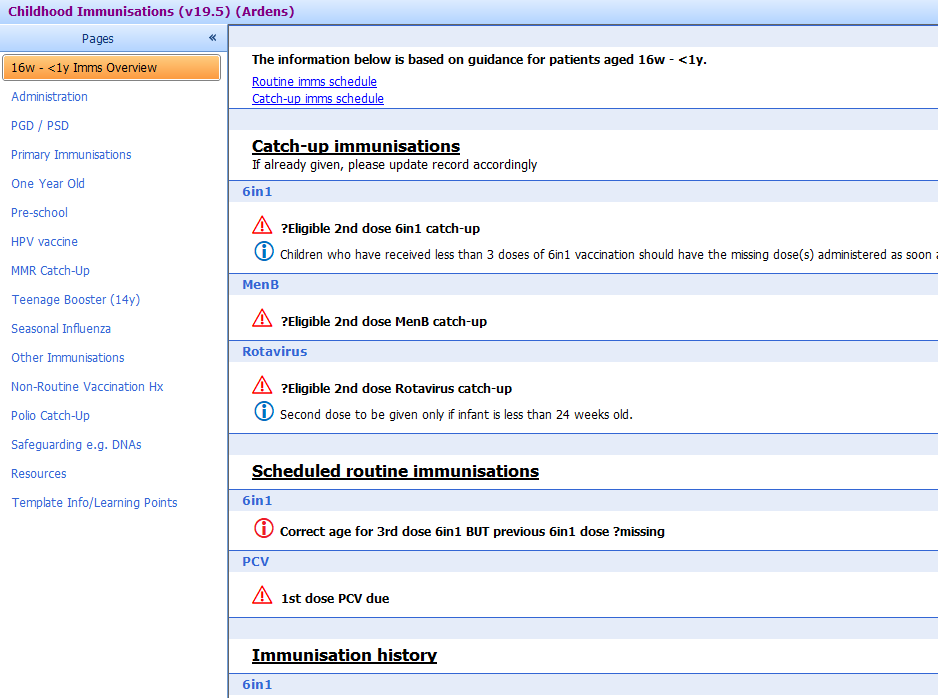The image size is (938, 698).
Task: Select the 16w - <1y Imms Overview page
Action: click(112, 68)
